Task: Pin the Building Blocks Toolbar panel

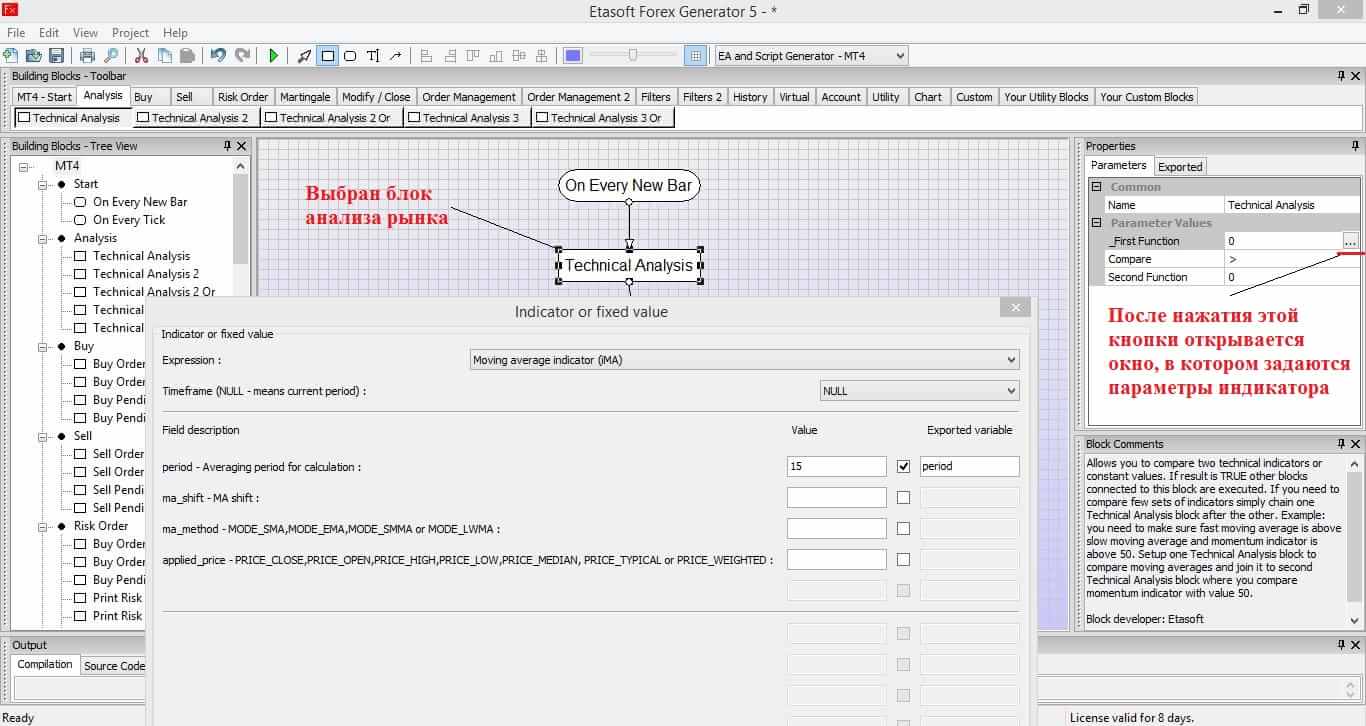Action: point(1341,76)
